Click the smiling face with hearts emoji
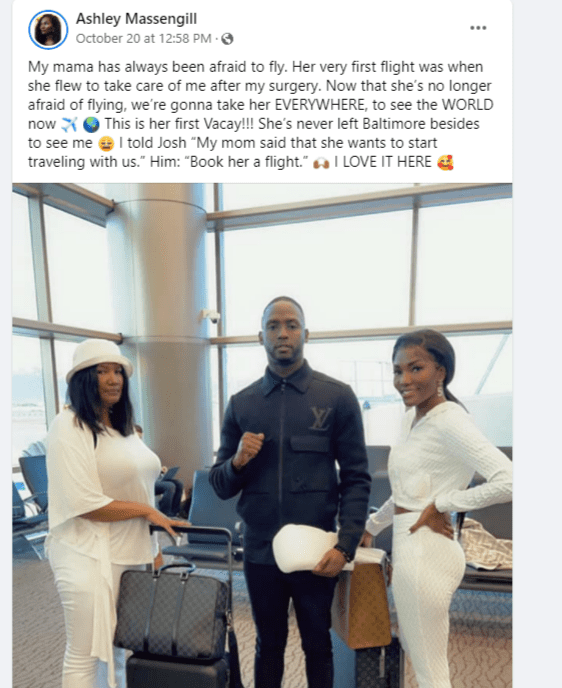This screenshot has height=688, width=562. [x=445, y=163]
